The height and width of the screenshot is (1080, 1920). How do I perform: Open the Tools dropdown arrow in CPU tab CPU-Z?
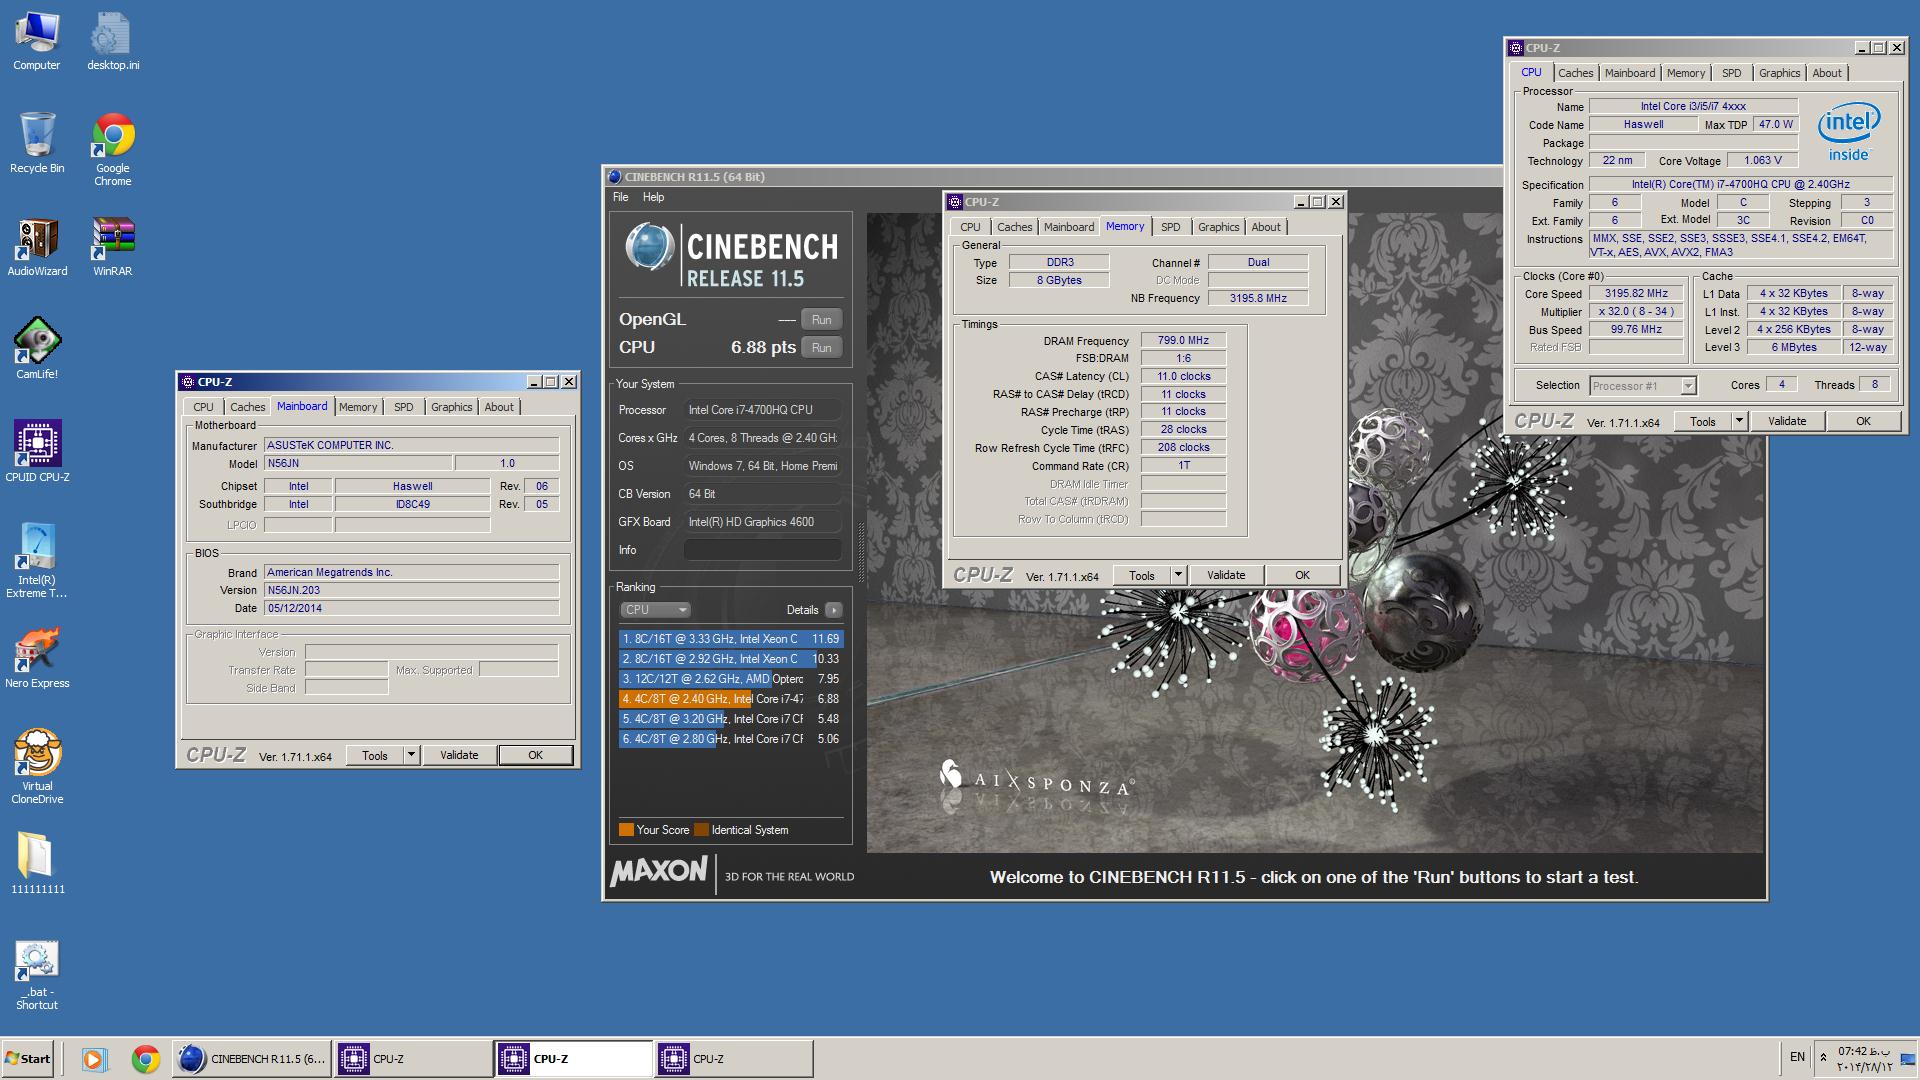coord(1739,421)
